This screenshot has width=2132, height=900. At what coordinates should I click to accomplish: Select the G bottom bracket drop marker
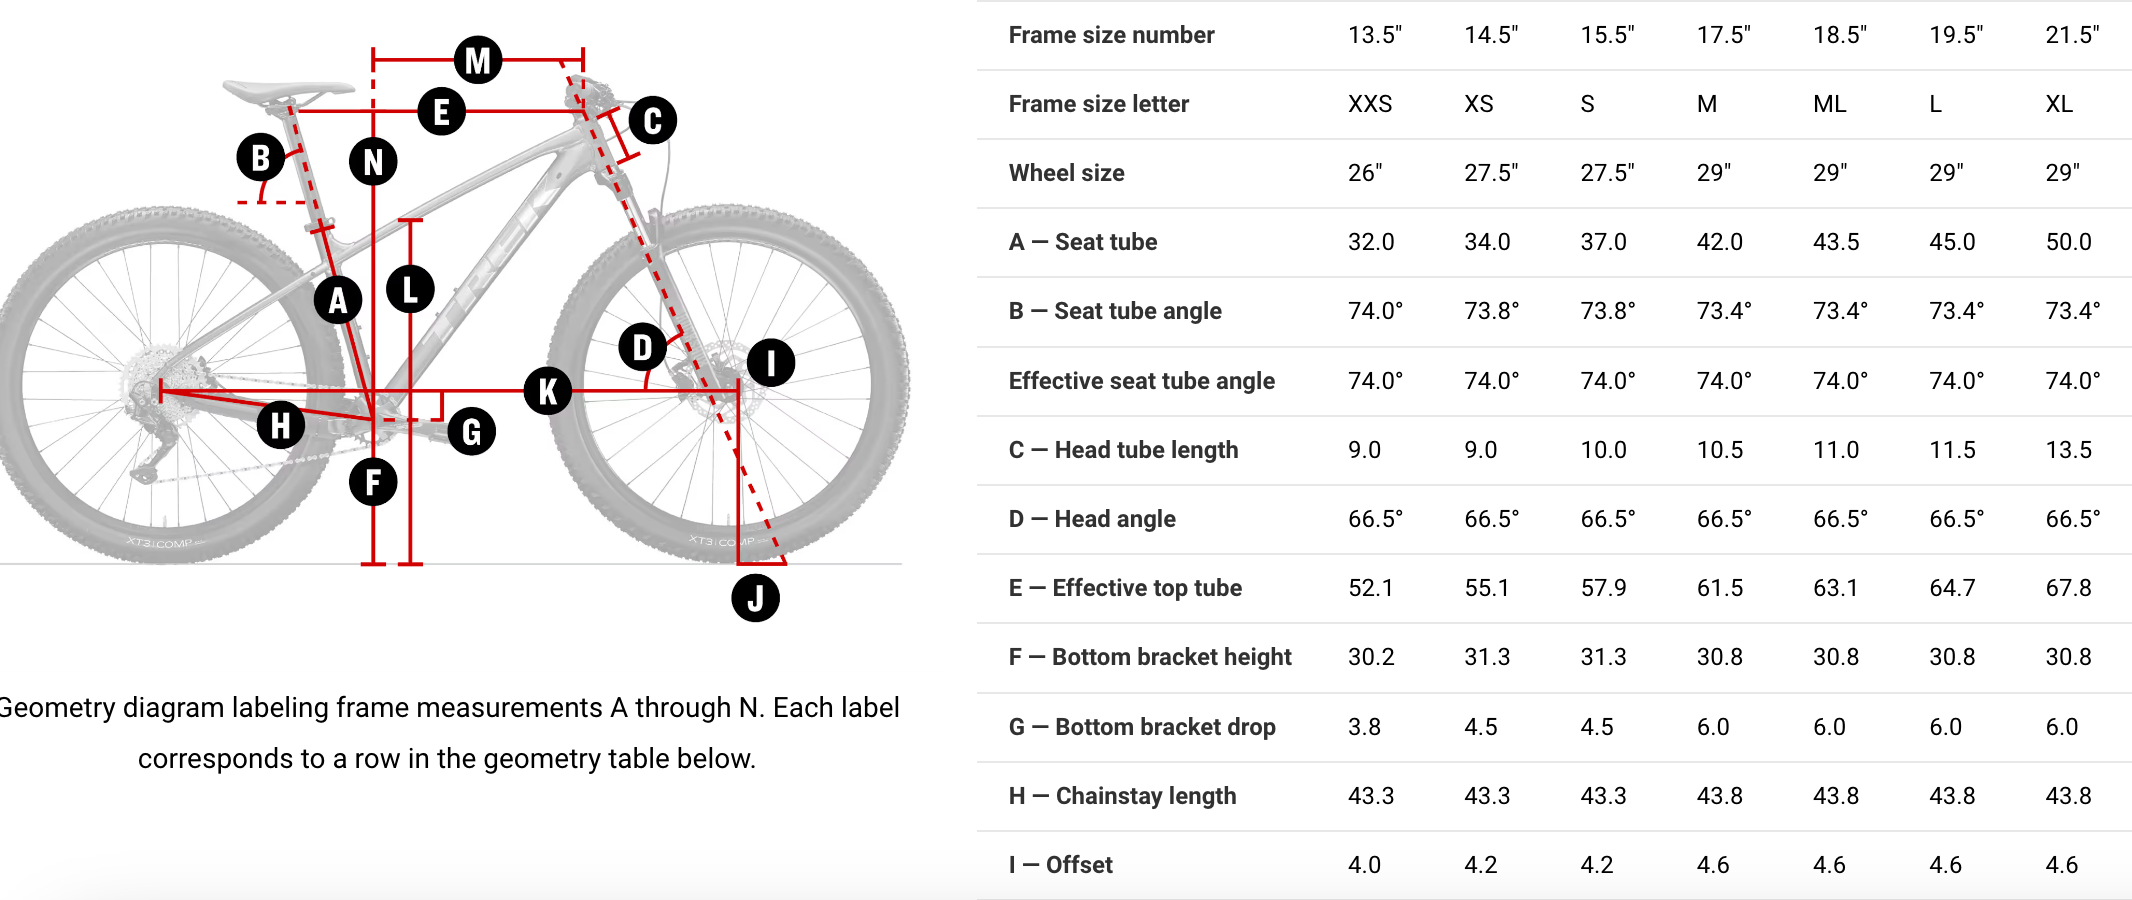[471, 431]
